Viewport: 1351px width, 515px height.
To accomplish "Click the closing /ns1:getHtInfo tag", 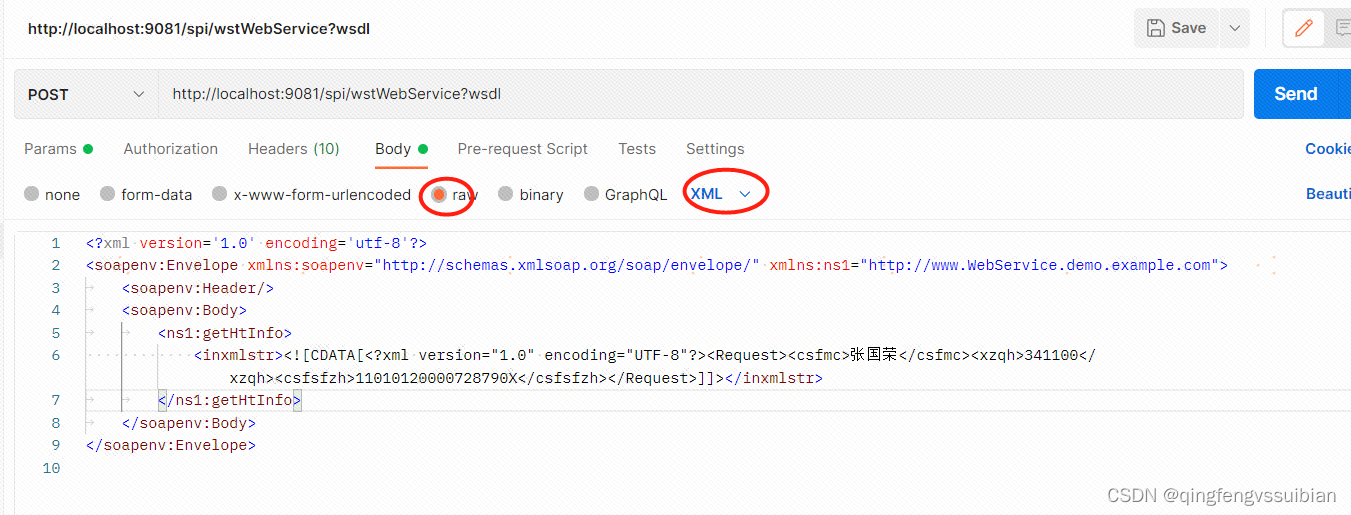I will tap(229, 400).
